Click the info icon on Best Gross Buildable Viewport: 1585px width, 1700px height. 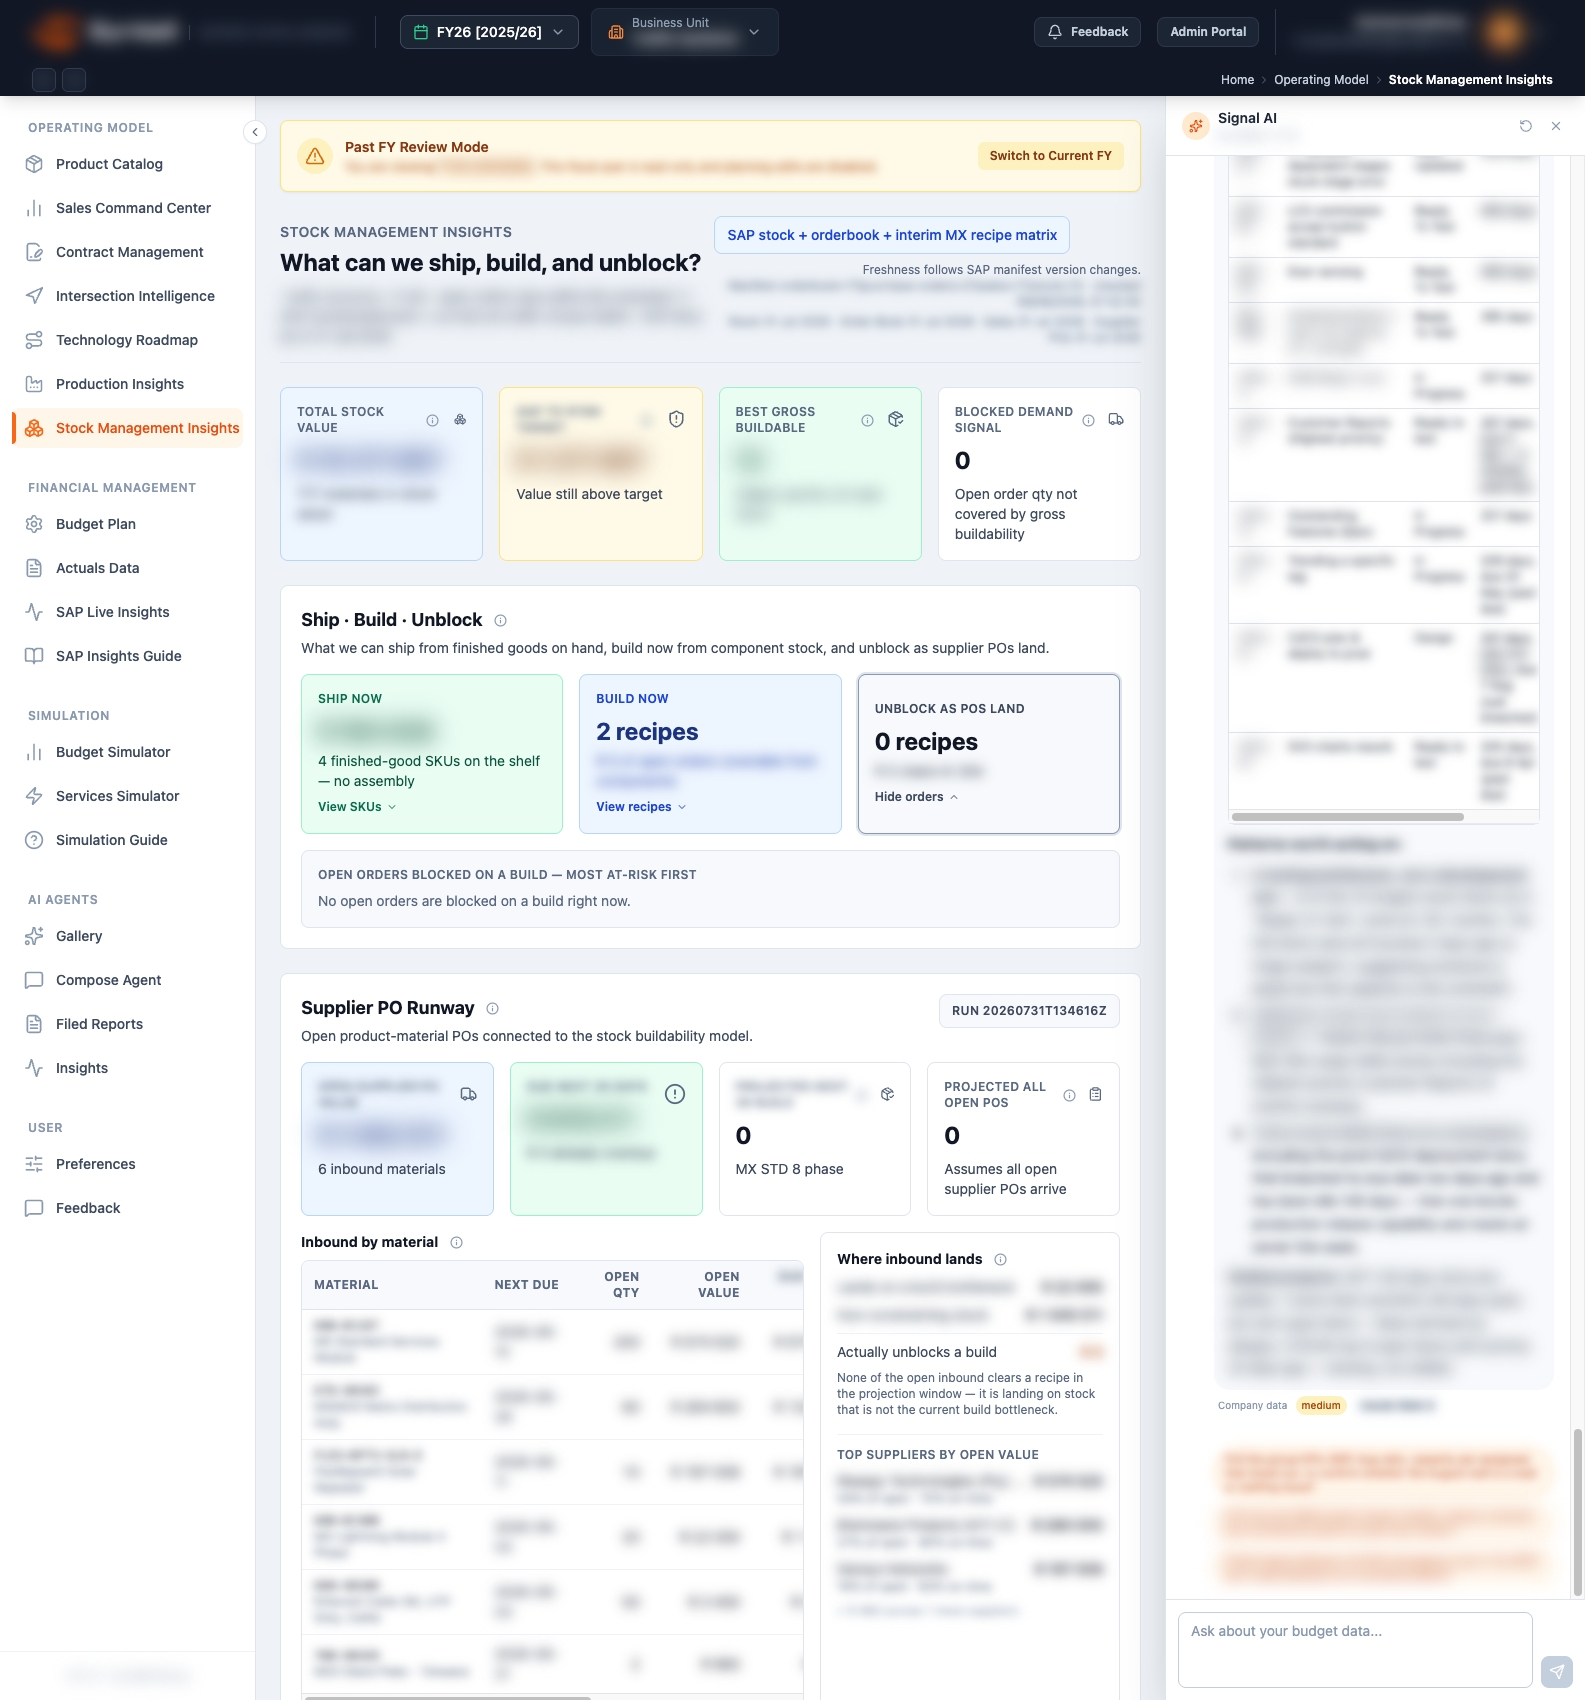[x=868, y=421]
